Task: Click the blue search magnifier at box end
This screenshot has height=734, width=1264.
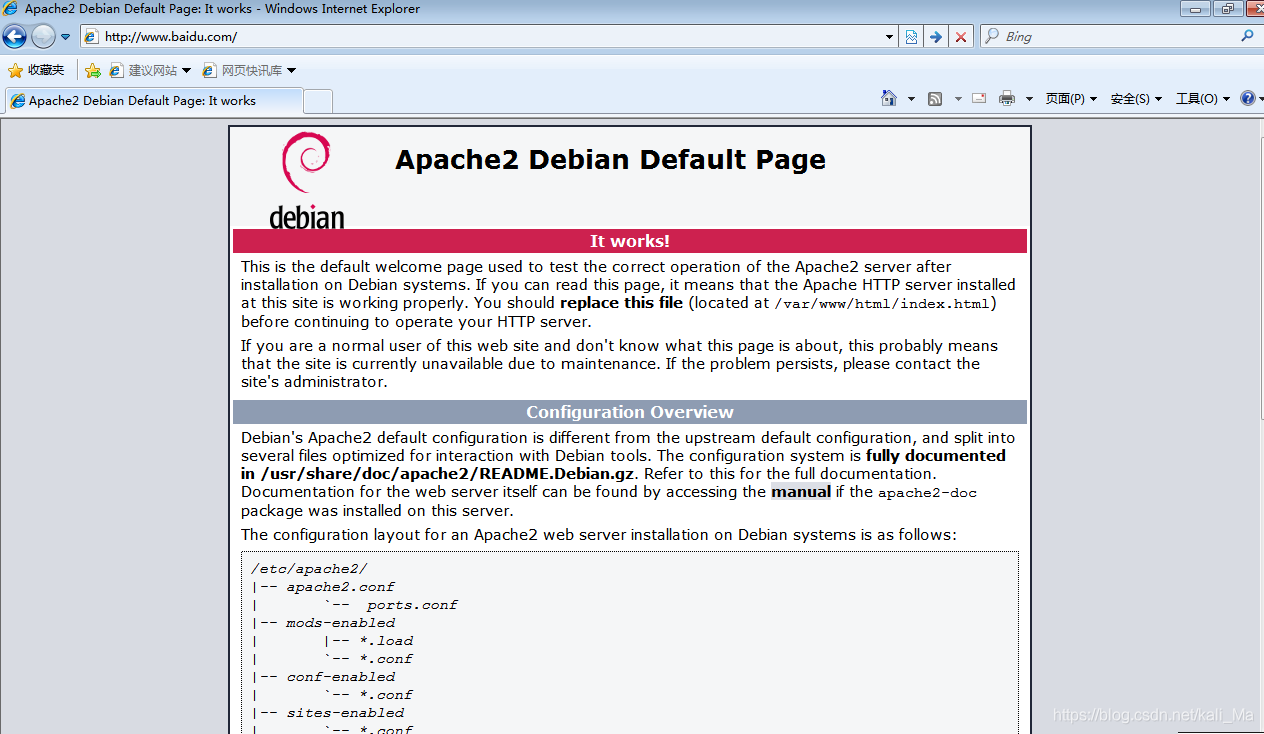Action: 1247,36
